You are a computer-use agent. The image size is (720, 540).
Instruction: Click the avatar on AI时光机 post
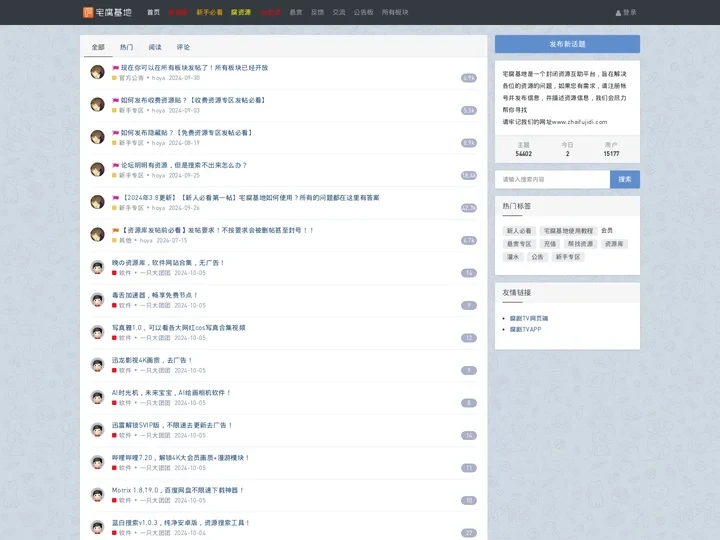point(97,397)
